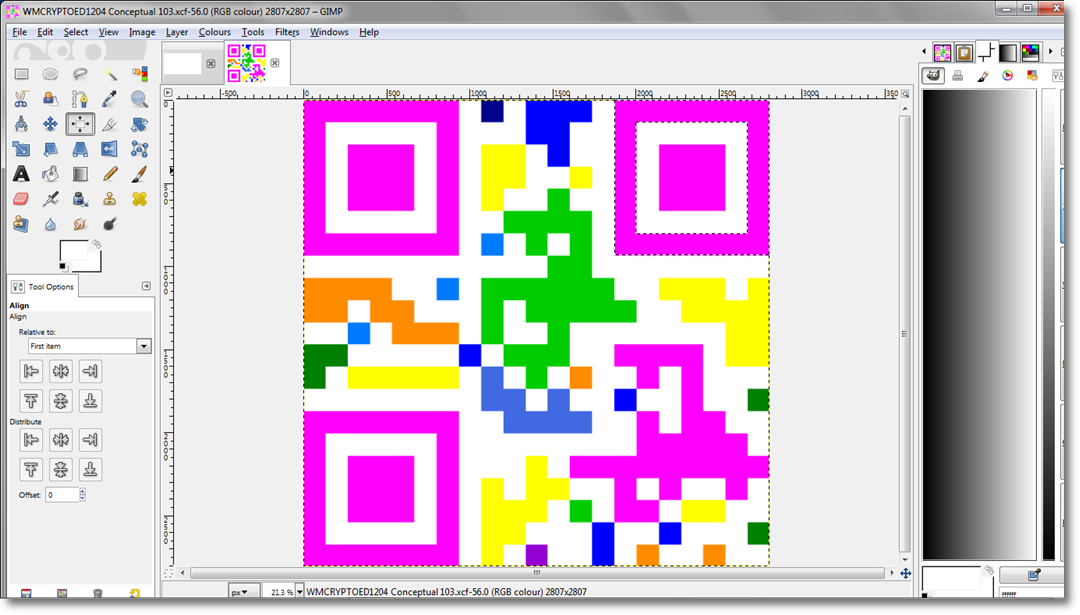Open the image menu arrow at ruler corner
The width and height of the screenshot is (1080, 615).
[x=168, y=93]
